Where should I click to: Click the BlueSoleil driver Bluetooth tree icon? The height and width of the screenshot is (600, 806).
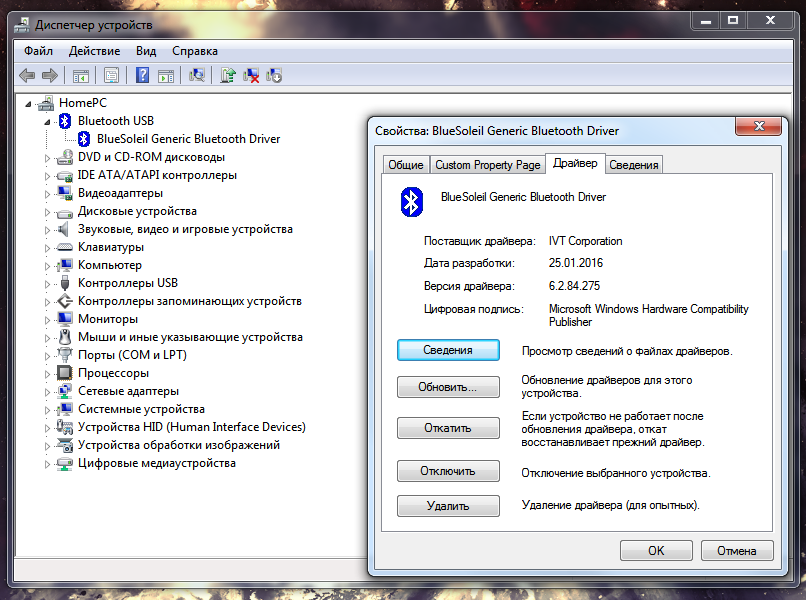pos(84,139)
